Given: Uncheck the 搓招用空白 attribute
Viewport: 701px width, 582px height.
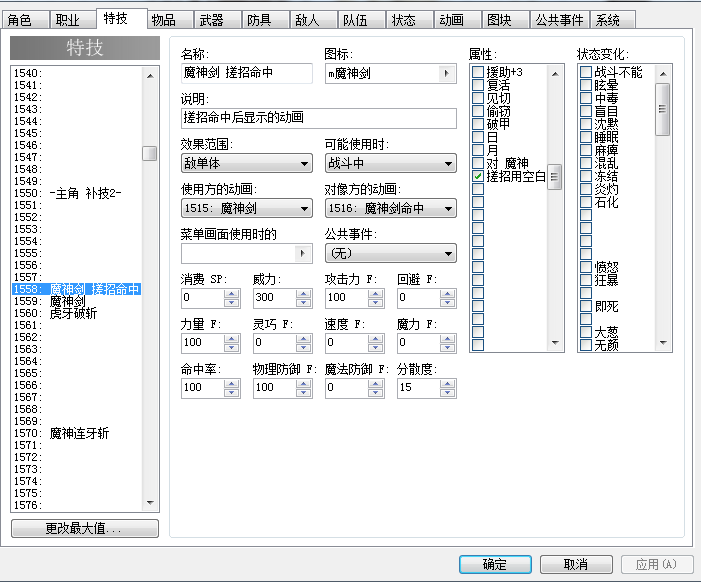Looking at the screenshot, I should pyautogui.click(x=478, y=176).
